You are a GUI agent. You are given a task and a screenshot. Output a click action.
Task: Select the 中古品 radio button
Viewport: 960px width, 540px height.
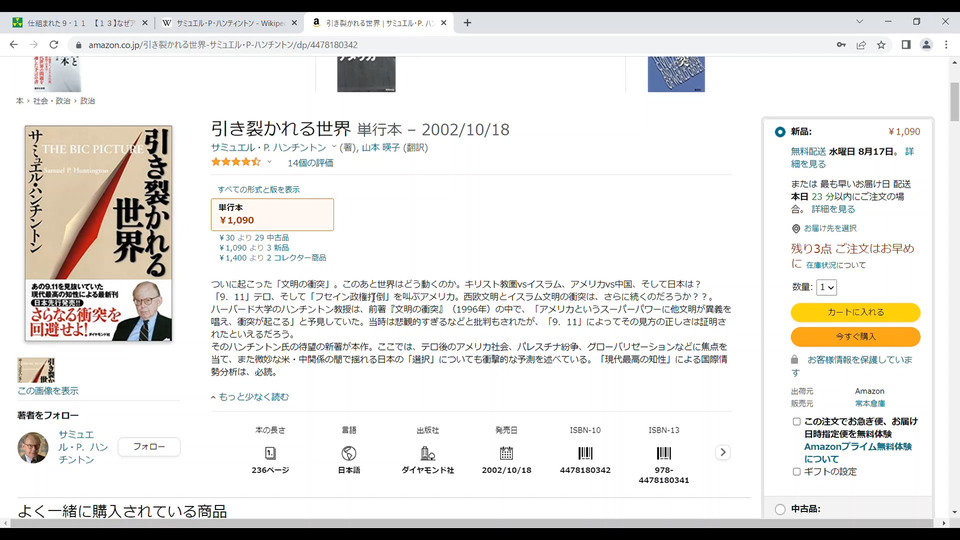(780, 509)
